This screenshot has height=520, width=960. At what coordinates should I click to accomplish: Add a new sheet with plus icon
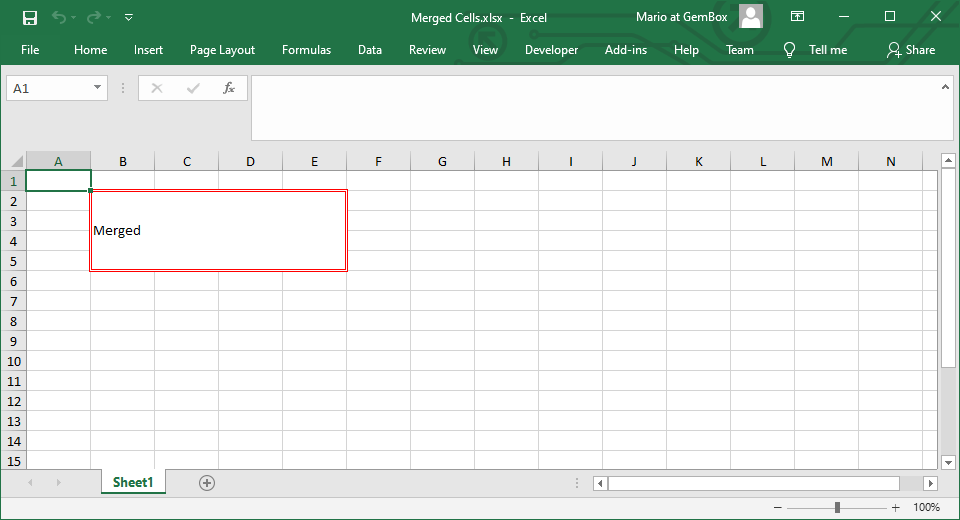pyautogui.click(x=207, y=483)
